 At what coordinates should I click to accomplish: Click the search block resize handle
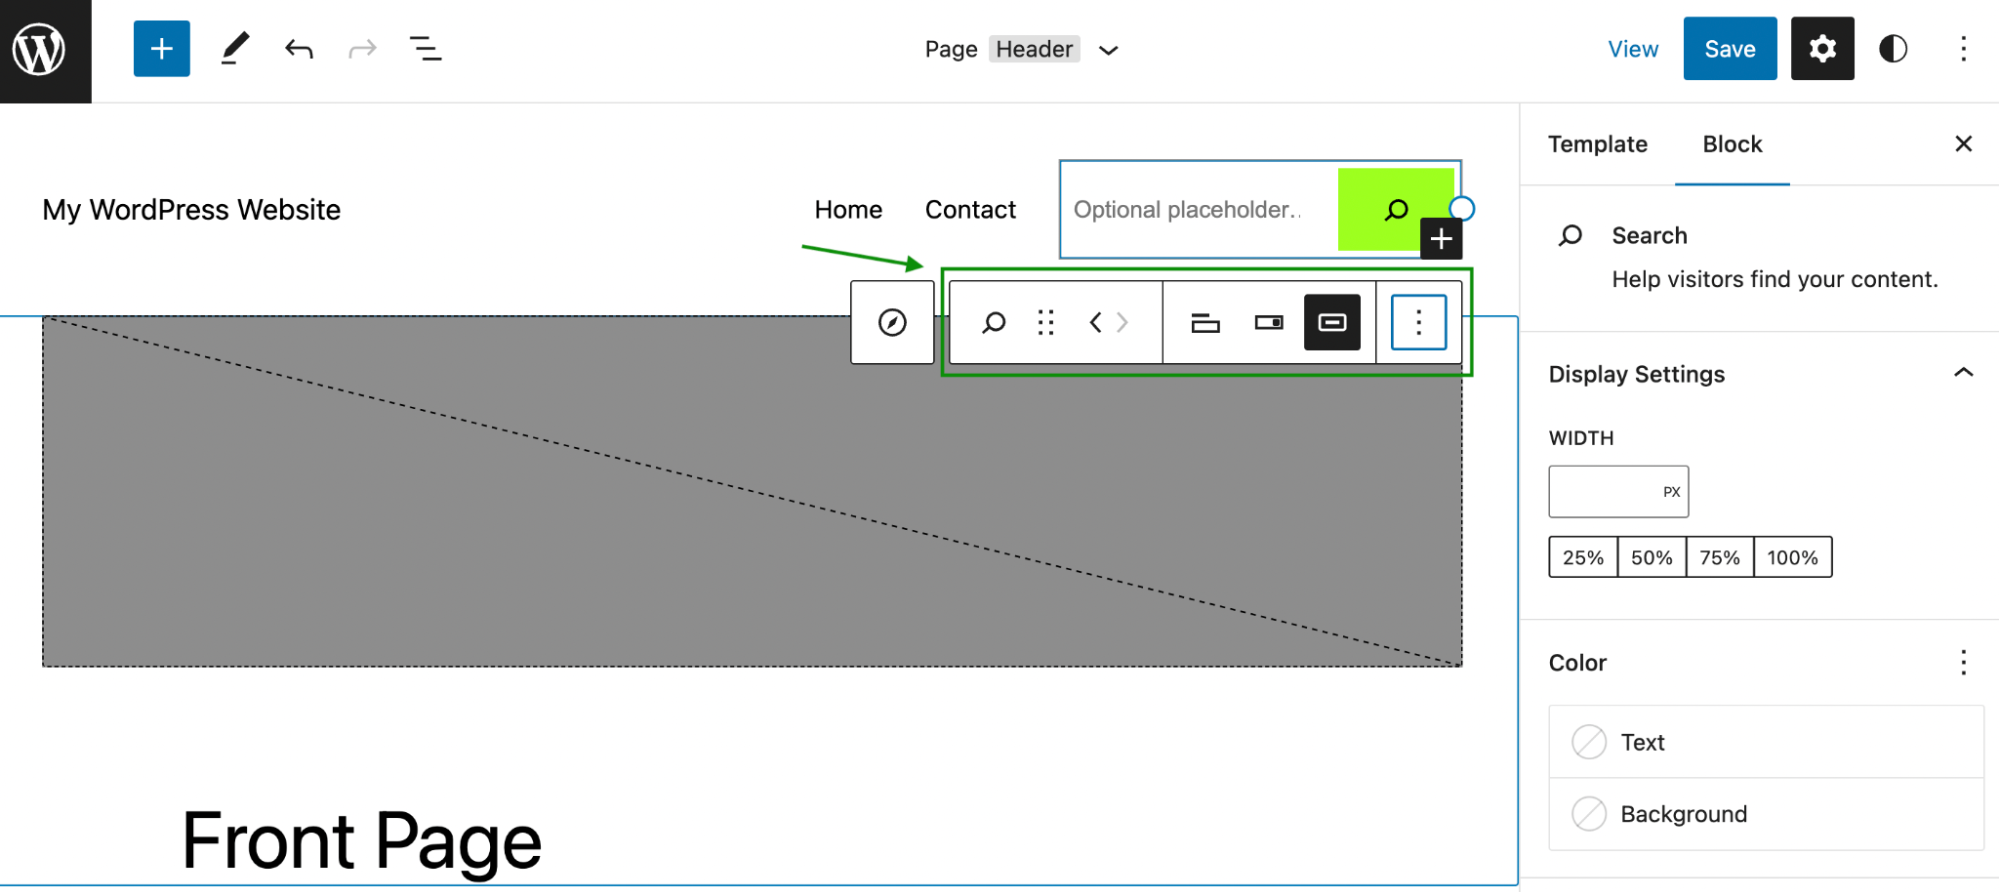[x=1462, y=208]
